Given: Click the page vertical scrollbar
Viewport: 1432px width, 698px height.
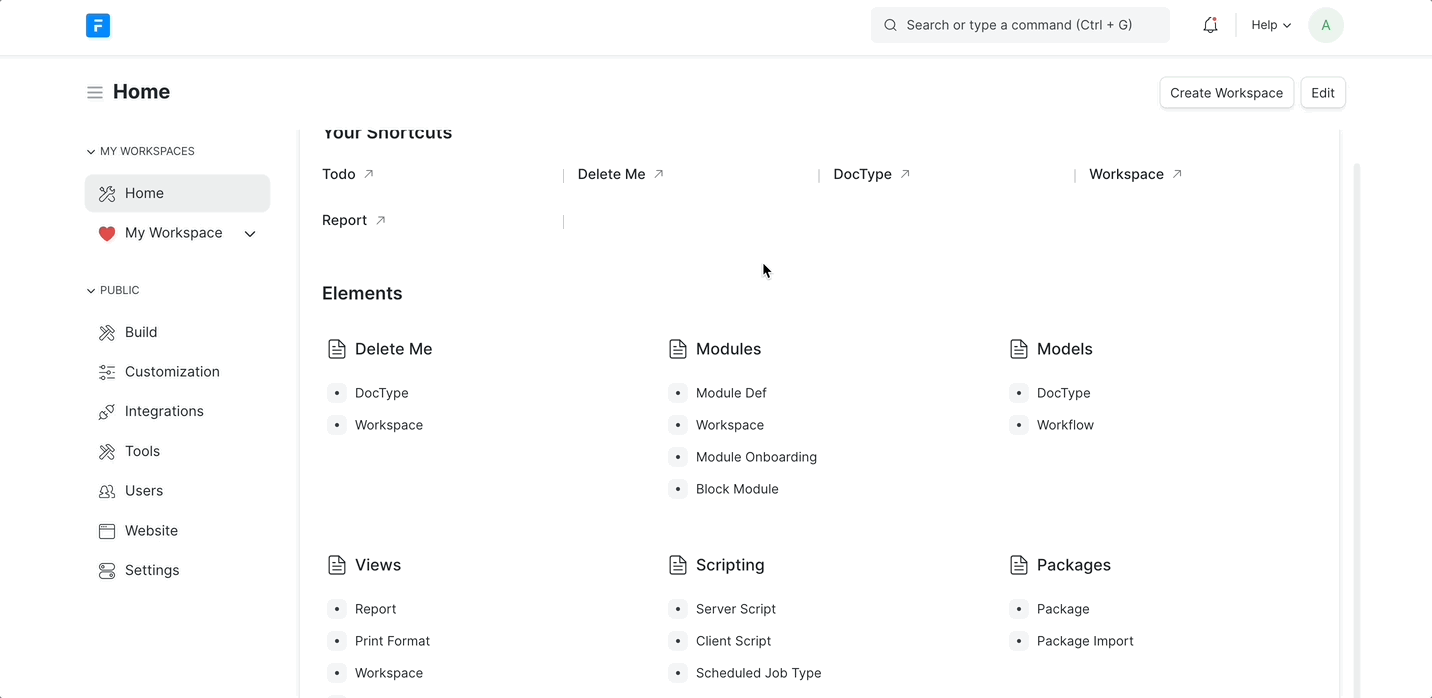Looking at the screenshot, I should (x=1356, y=430).
